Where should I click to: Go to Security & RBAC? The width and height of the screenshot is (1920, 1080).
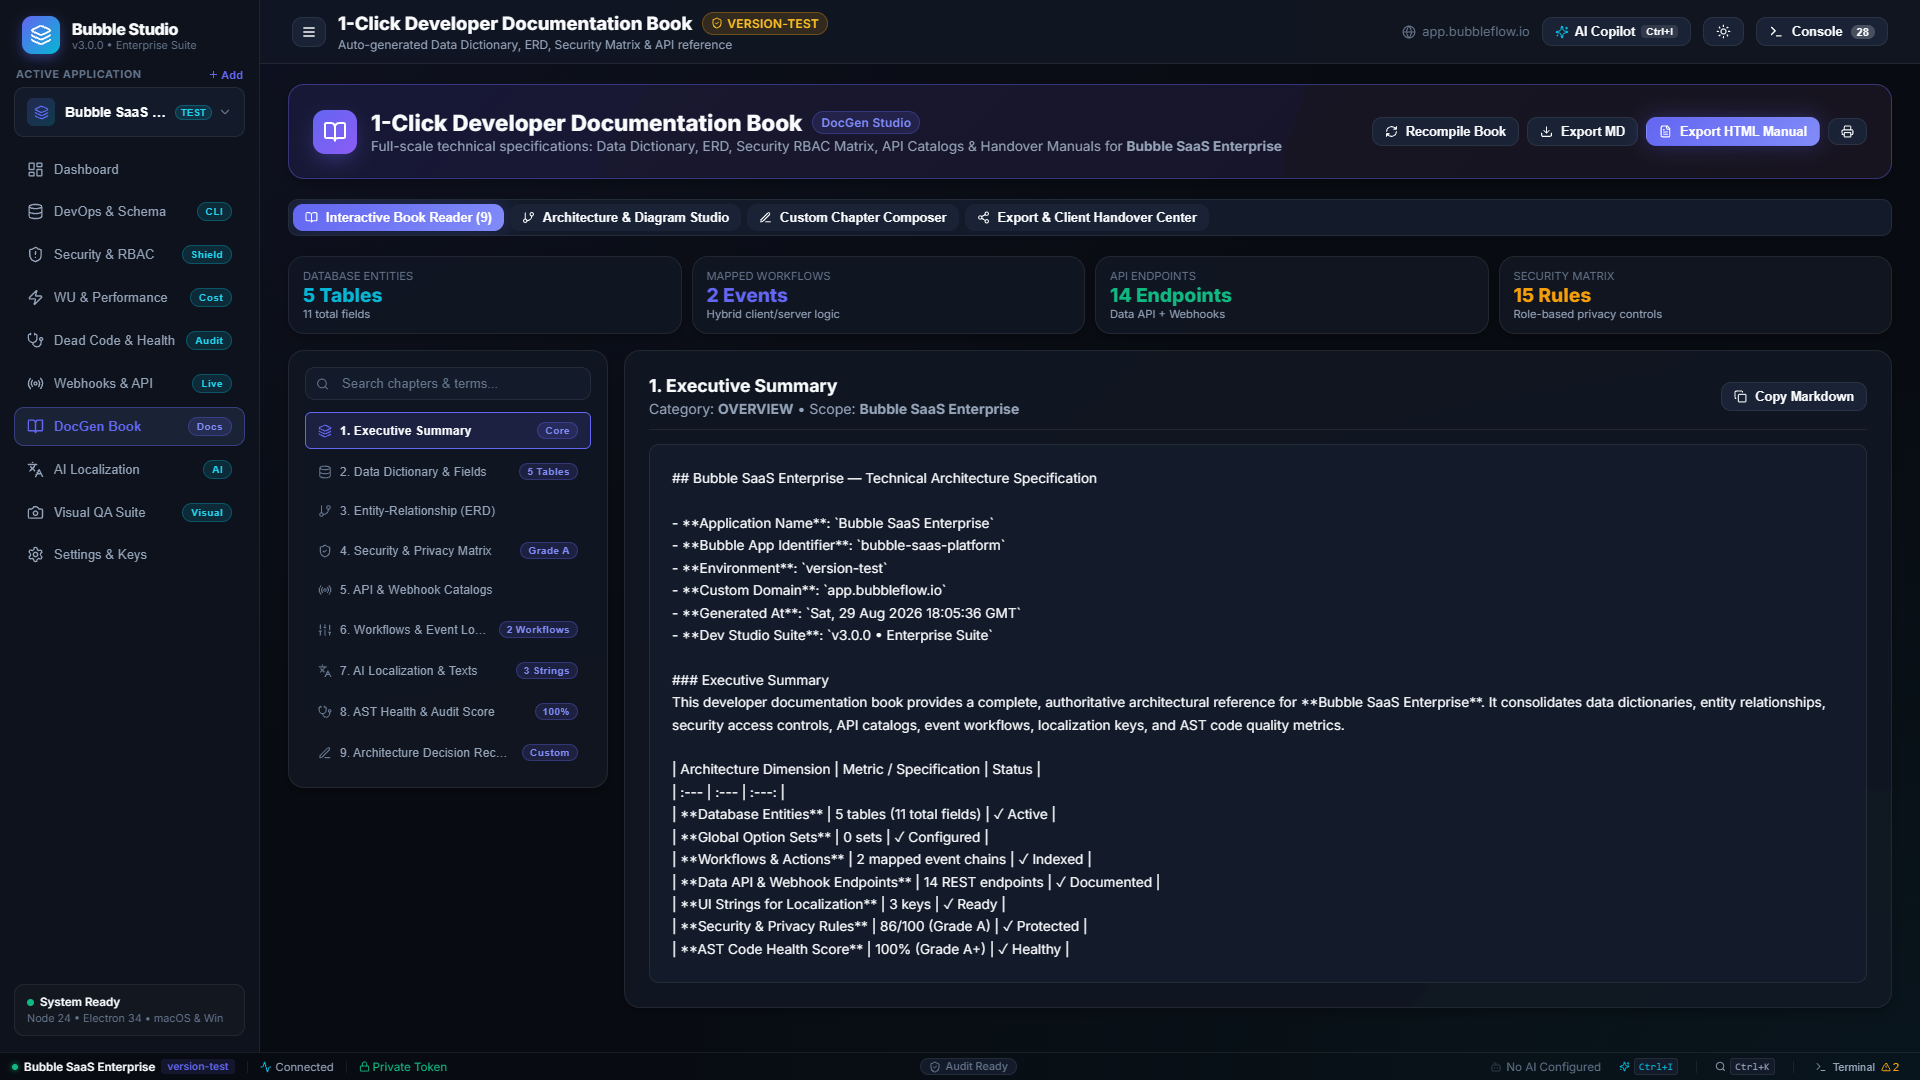click(x=129, y=255)
